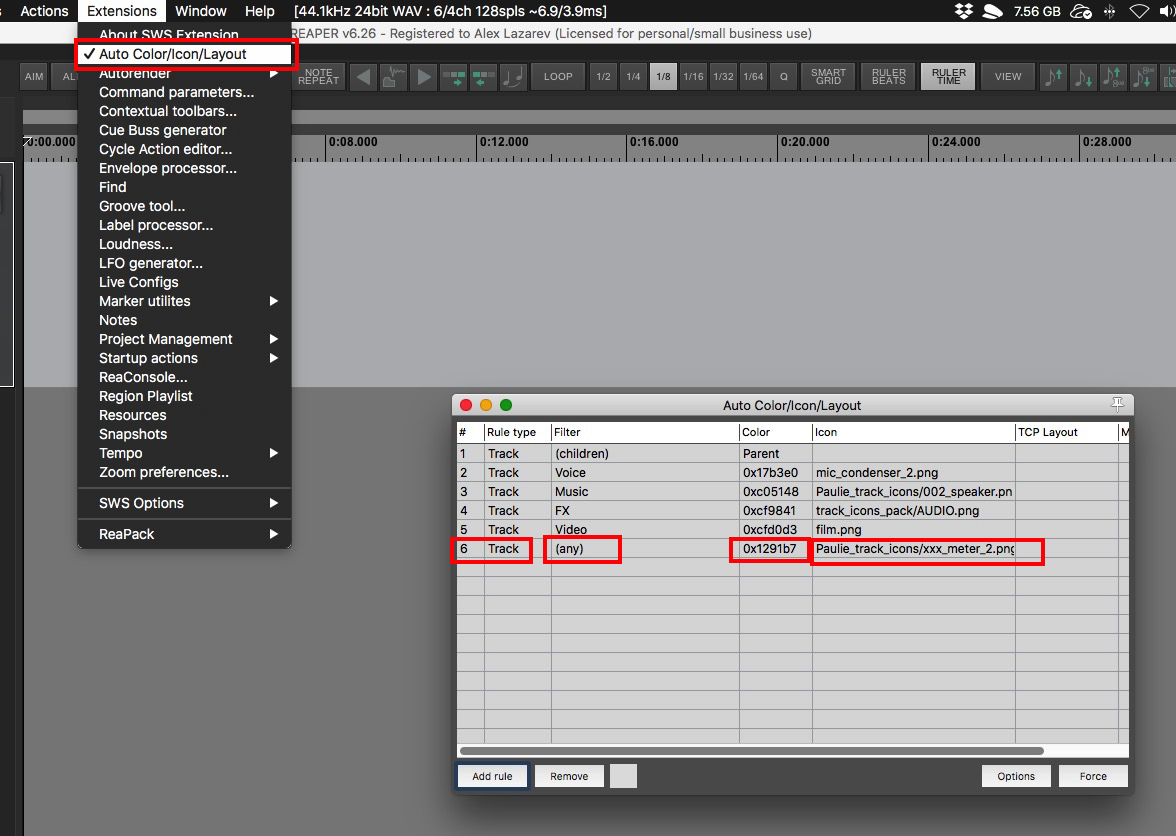Open Envelope processor... menu item
Viewport: 1176px width, 836px height.
tap(184, 168)
